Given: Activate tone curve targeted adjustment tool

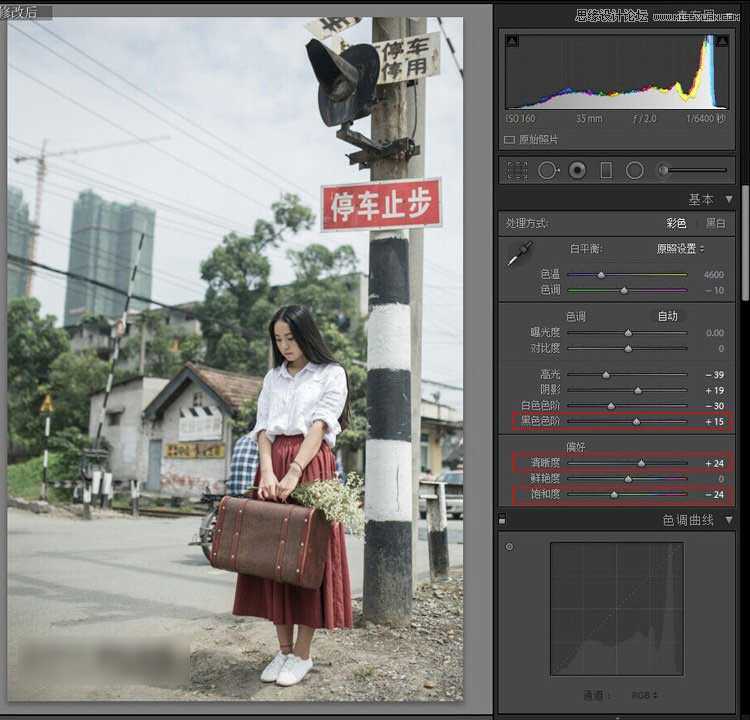Looking at the screenshot, I should coord(509,547).
